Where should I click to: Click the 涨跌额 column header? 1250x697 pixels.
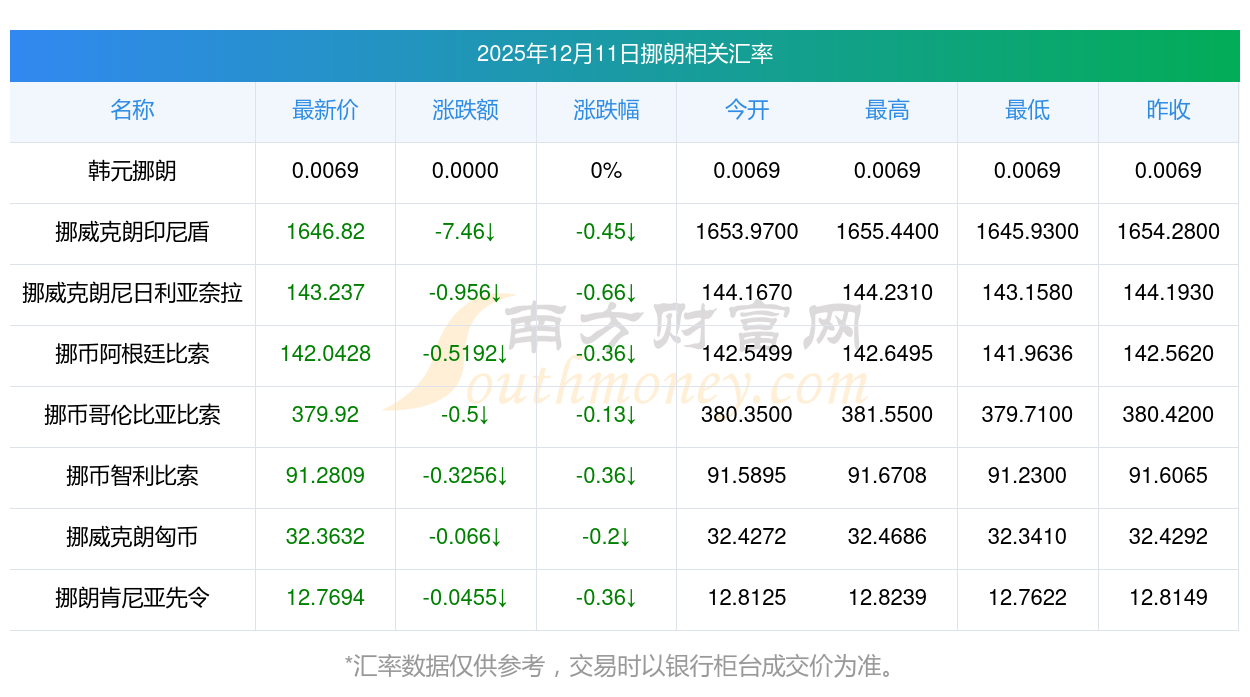[465, 110]
